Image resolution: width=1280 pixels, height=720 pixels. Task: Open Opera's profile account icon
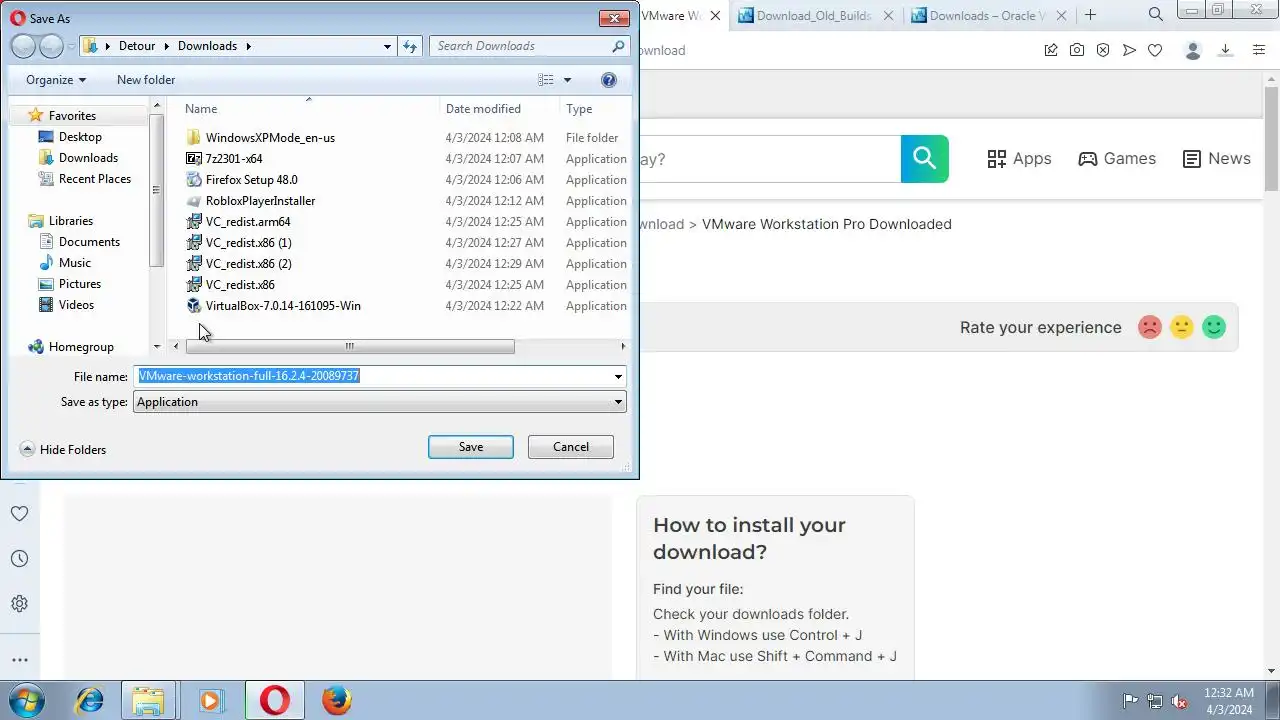1192,50
